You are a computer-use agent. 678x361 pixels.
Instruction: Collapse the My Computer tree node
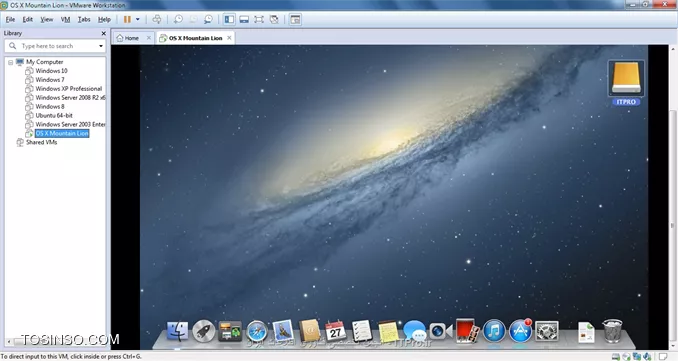10,62
